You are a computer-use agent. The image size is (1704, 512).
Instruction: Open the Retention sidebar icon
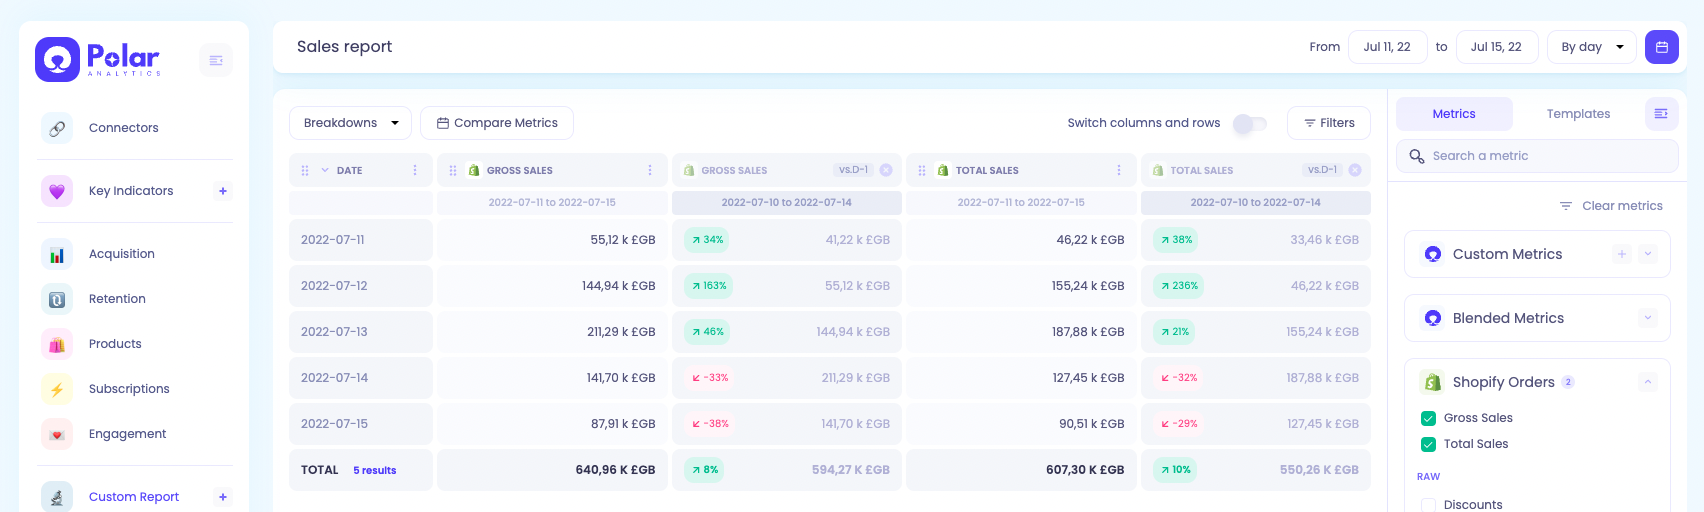click(57, 299)
